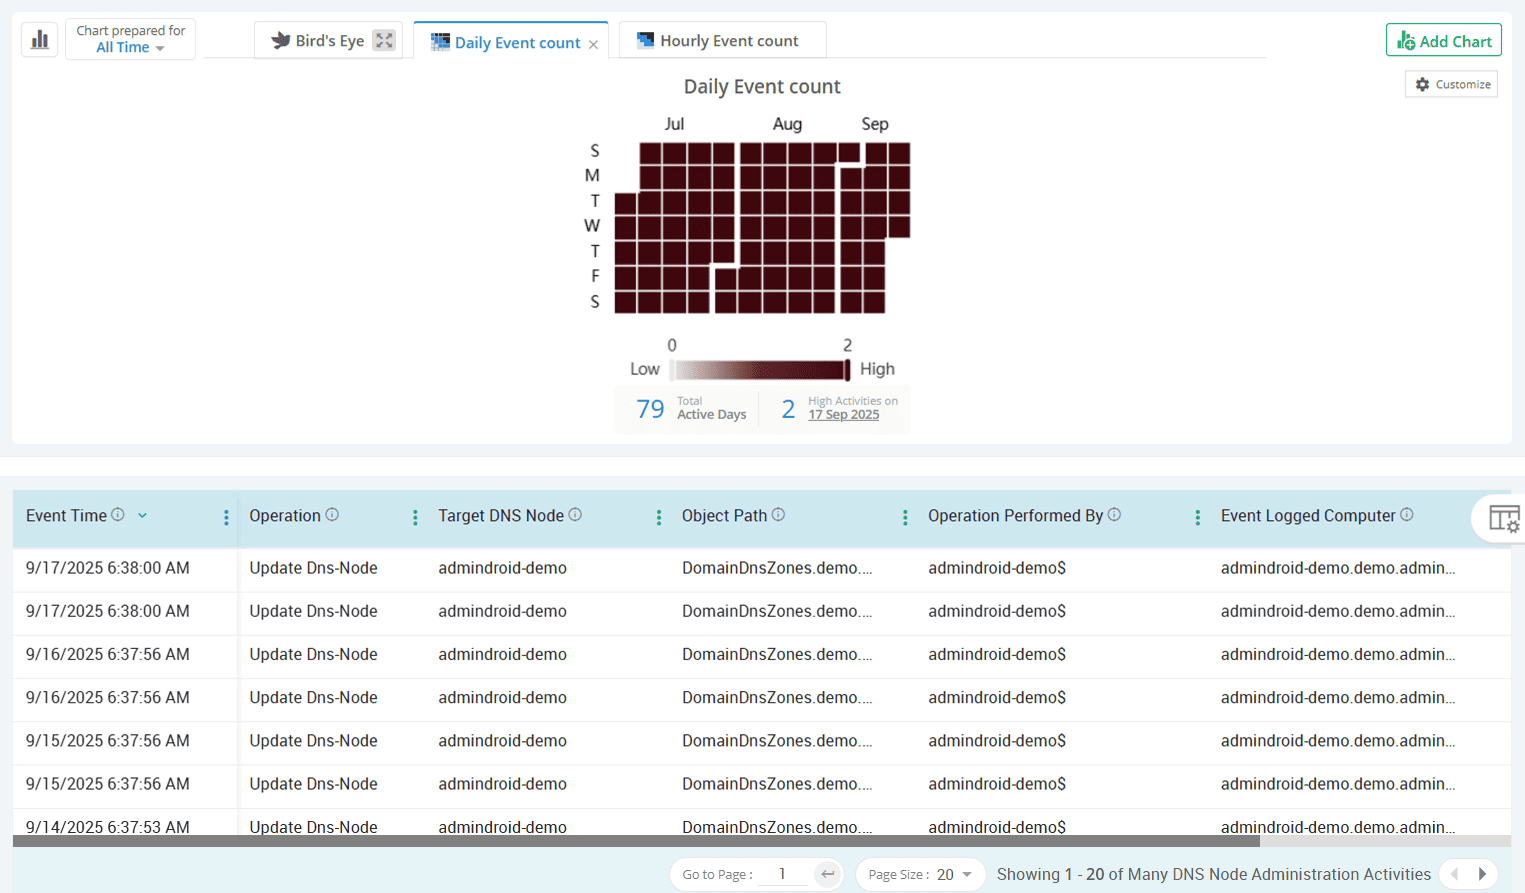Viewport: 1525px width, 893px height.
Task: Click the Go to Page input field
Action: point(783,874)
